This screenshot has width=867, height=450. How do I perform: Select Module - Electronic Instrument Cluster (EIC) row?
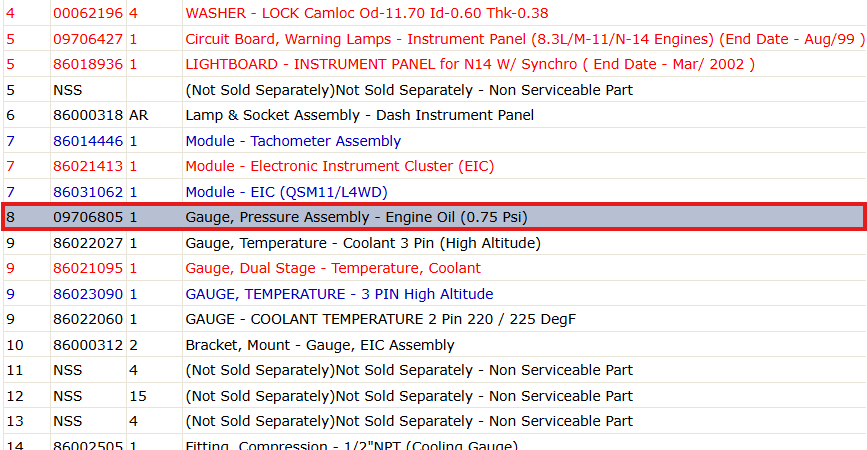click(434, 166)
